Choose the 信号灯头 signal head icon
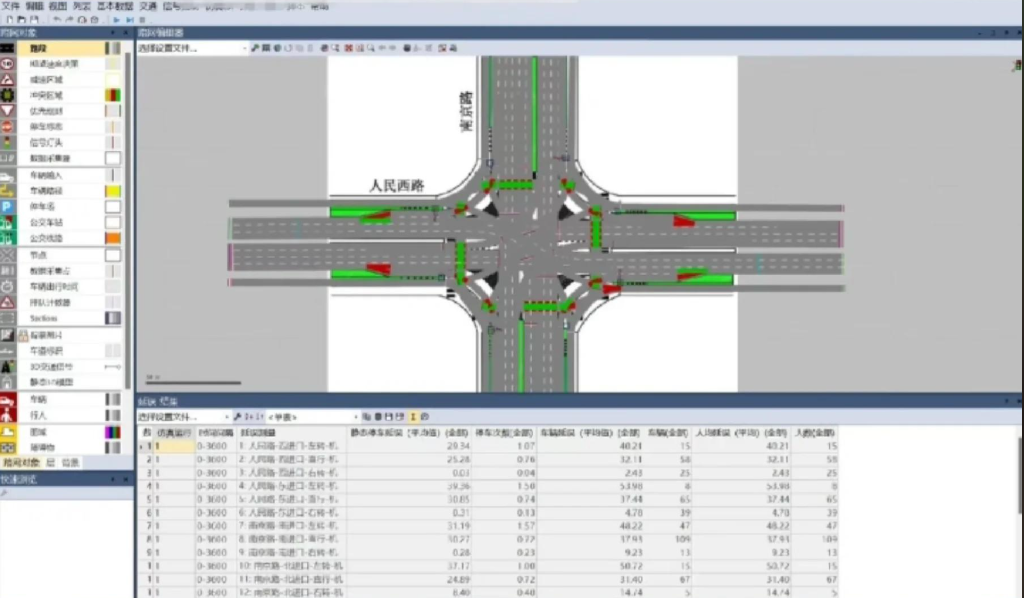 point(8,143)
